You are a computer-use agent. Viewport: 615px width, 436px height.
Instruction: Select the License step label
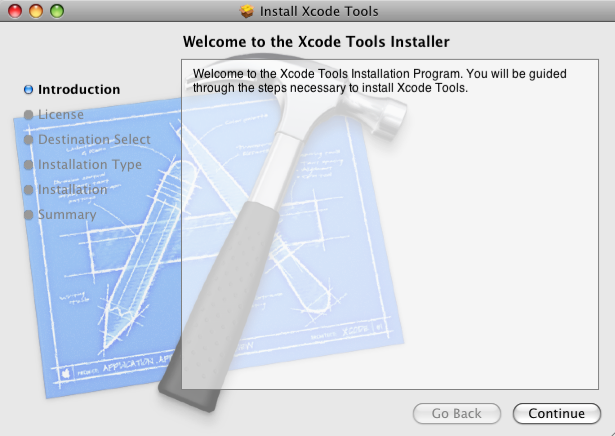(61, 115)
